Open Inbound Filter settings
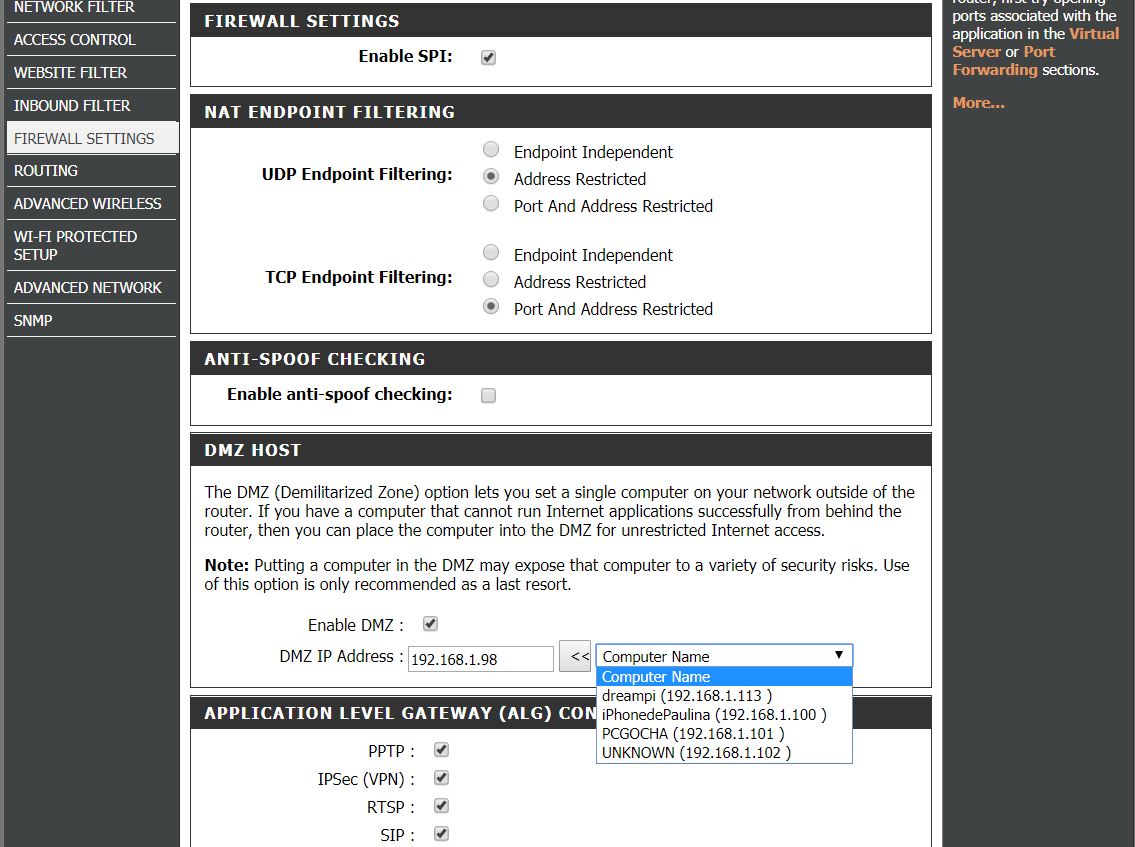This screenshot has width=1135, height=847. coord(72,106)
